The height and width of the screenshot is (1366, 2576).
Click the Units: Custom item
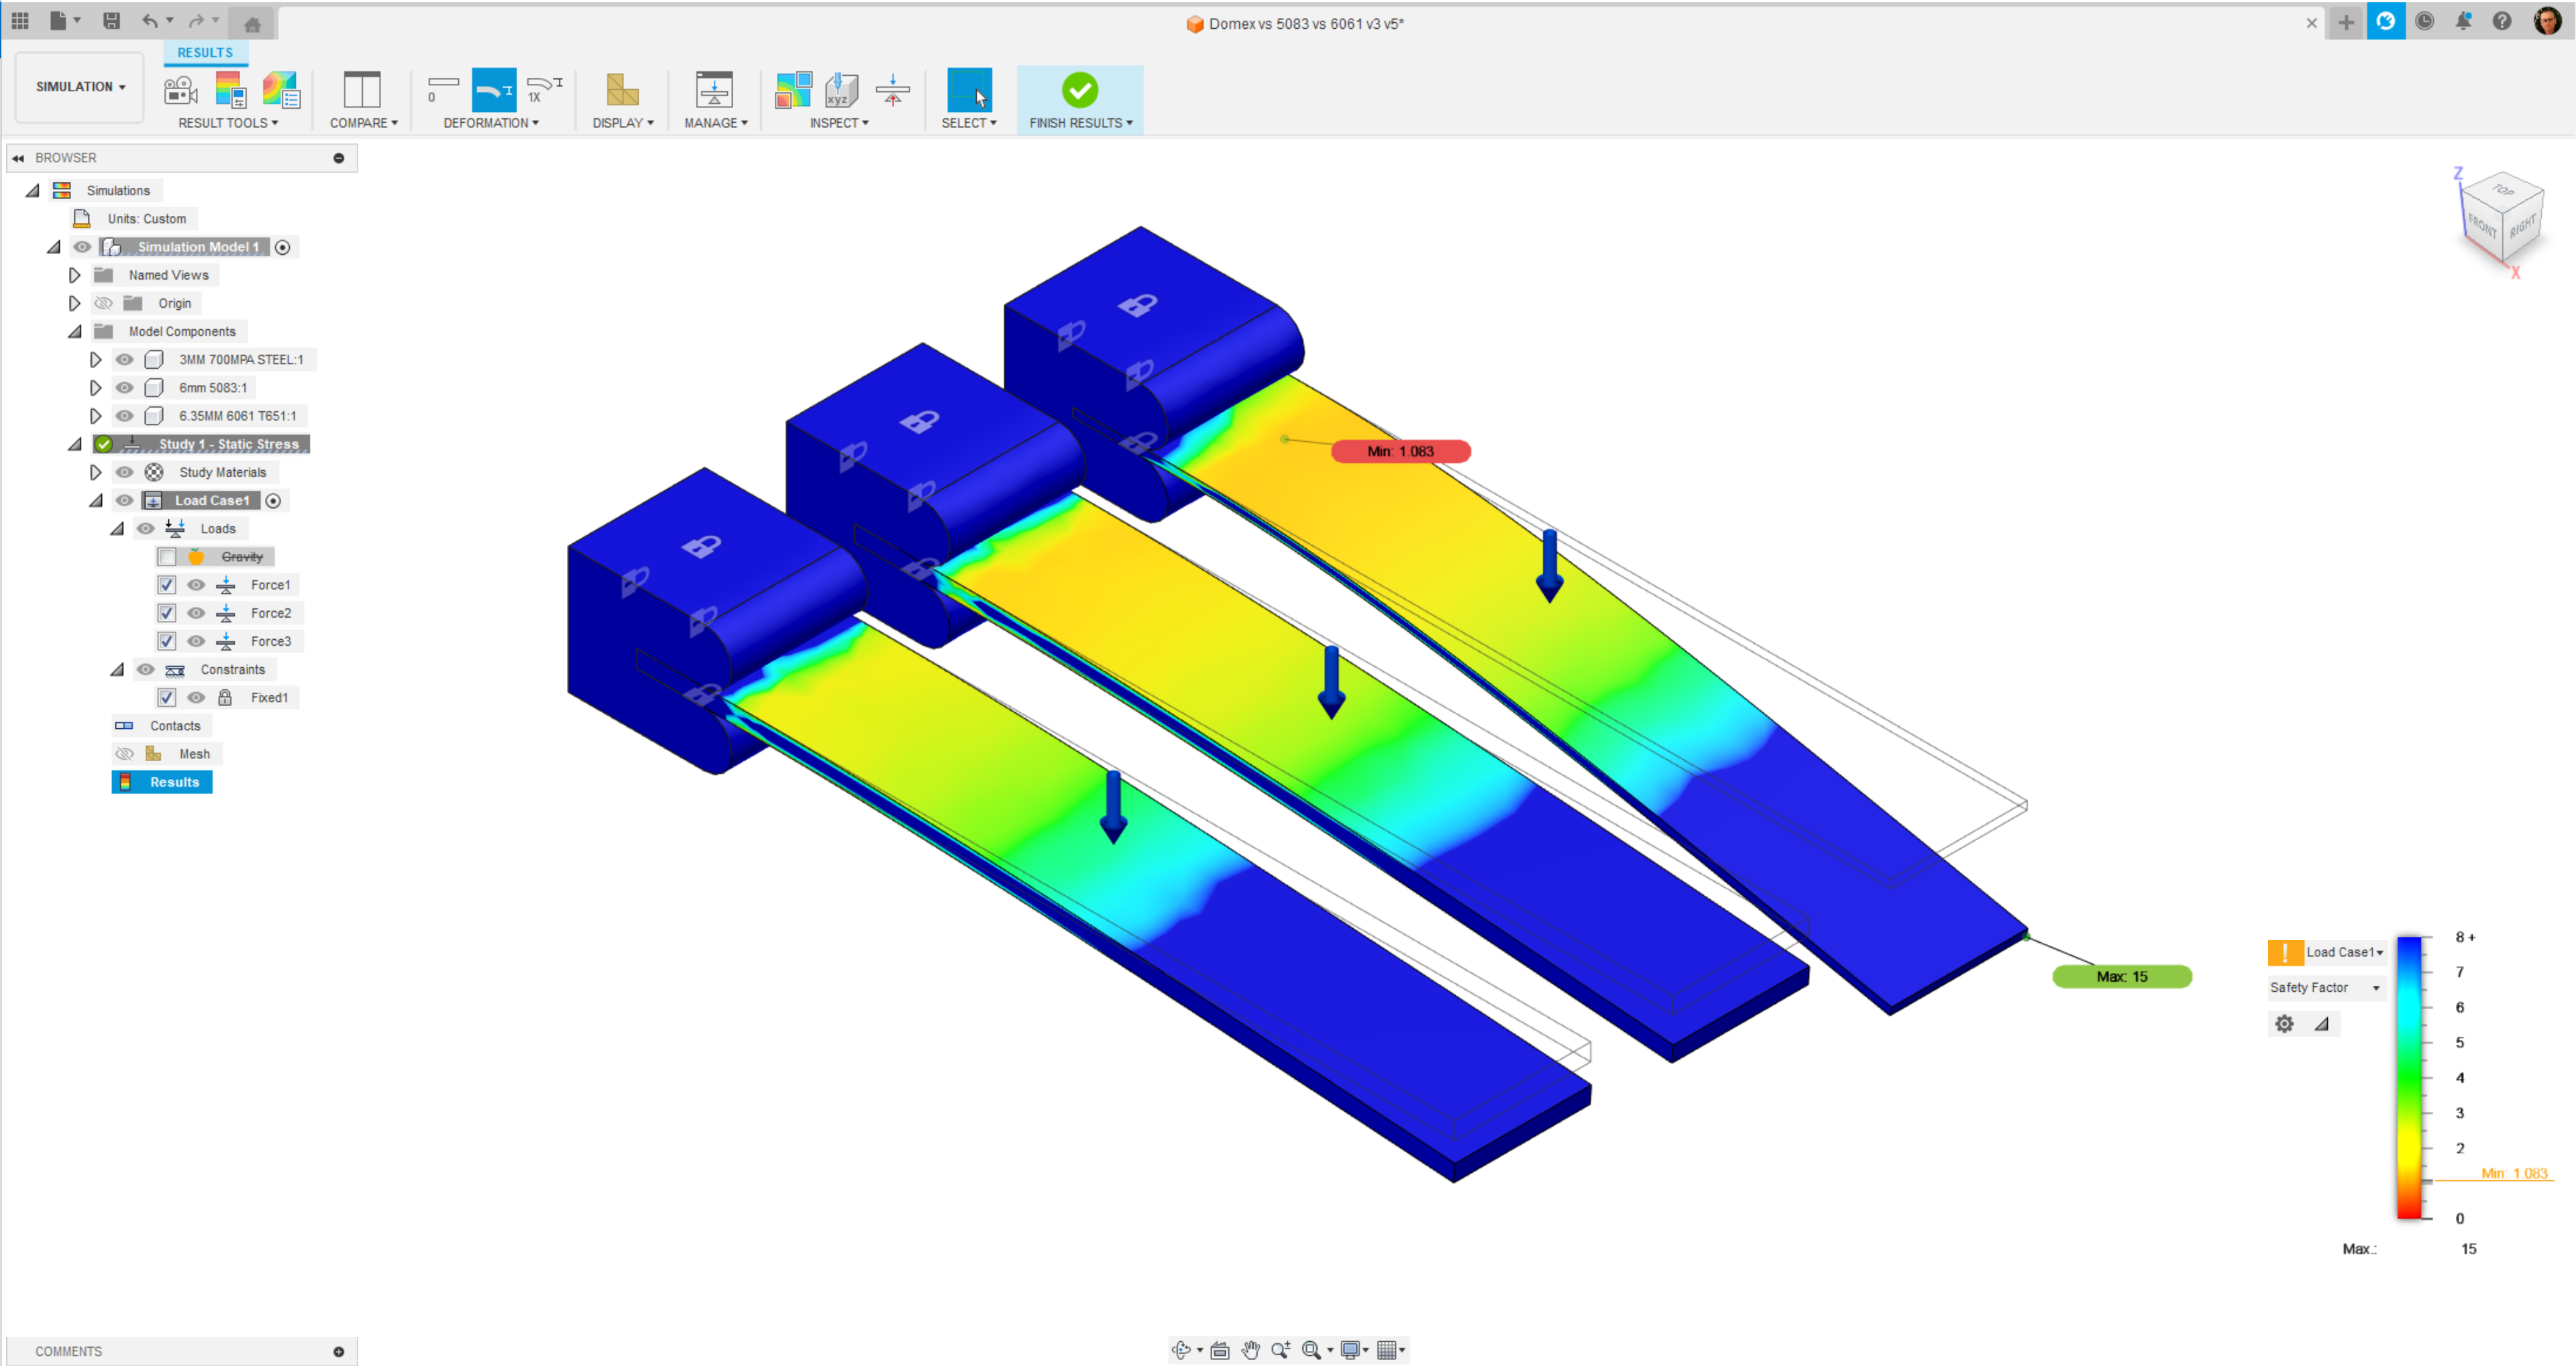click(146, 218)
